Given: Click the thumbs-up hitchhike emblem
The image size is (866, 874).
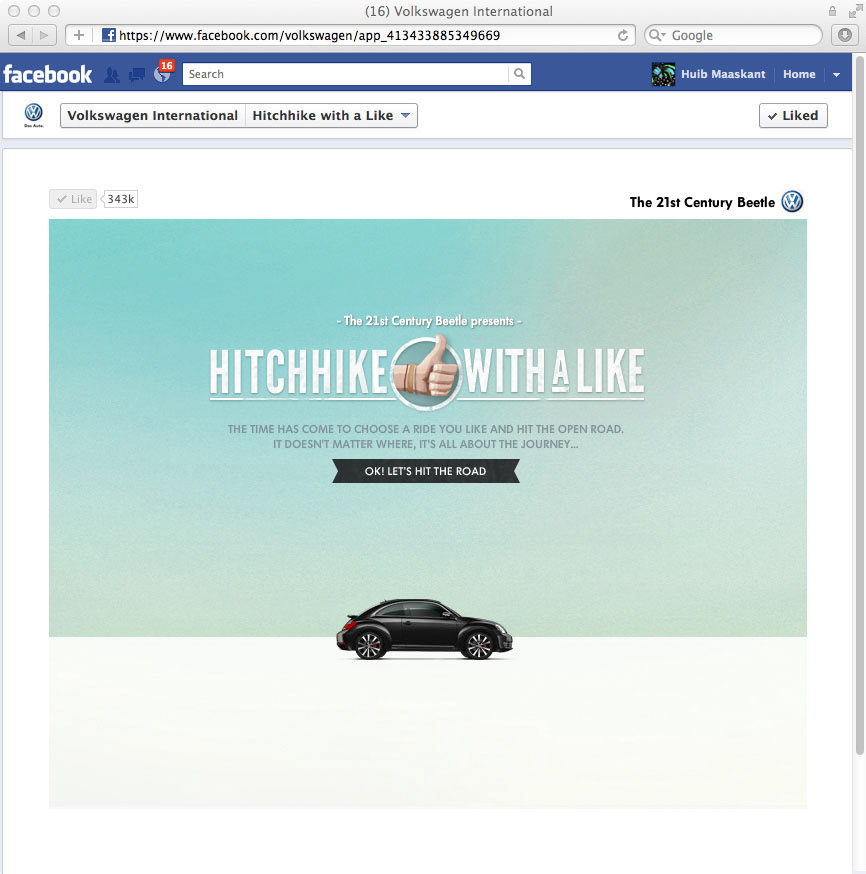Looking at the screenshot, I should coord(427,371).
